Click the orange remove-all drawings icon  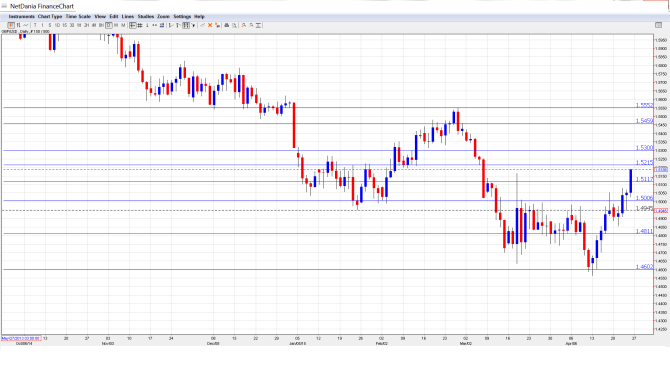coord(217,26)
